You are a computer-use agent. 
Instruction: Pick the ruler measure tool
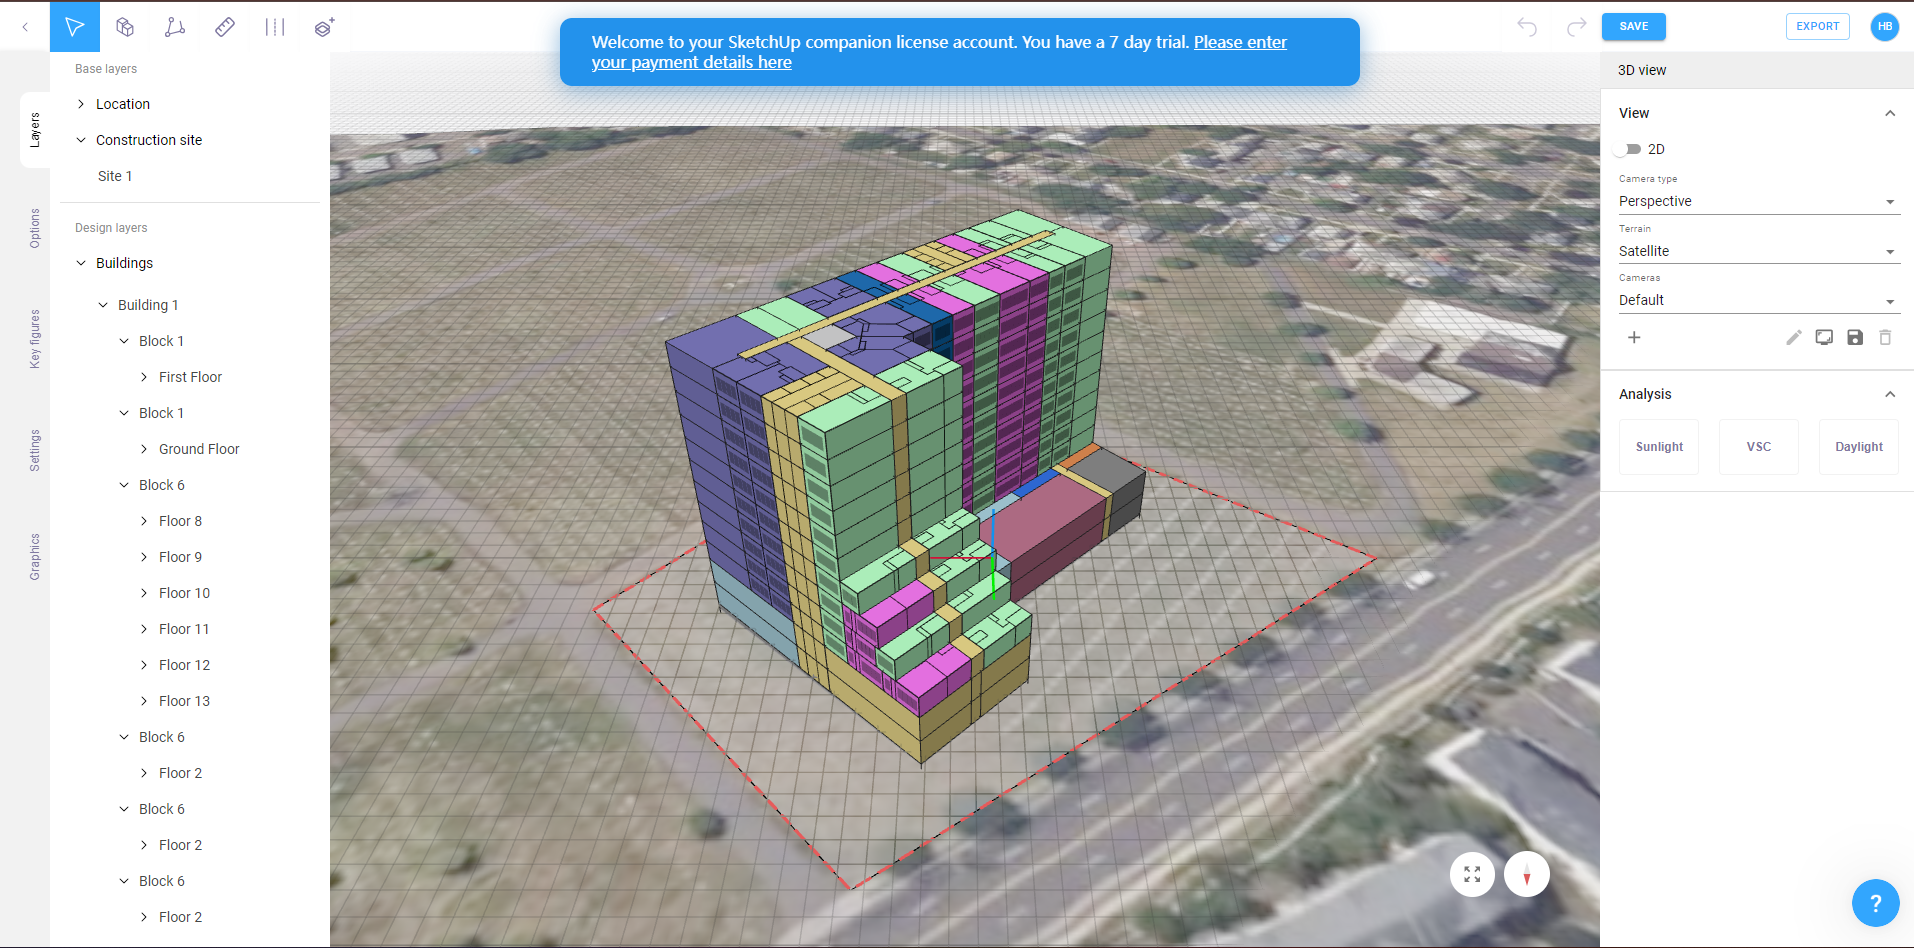pyautogui.click(x=225, y=27)
